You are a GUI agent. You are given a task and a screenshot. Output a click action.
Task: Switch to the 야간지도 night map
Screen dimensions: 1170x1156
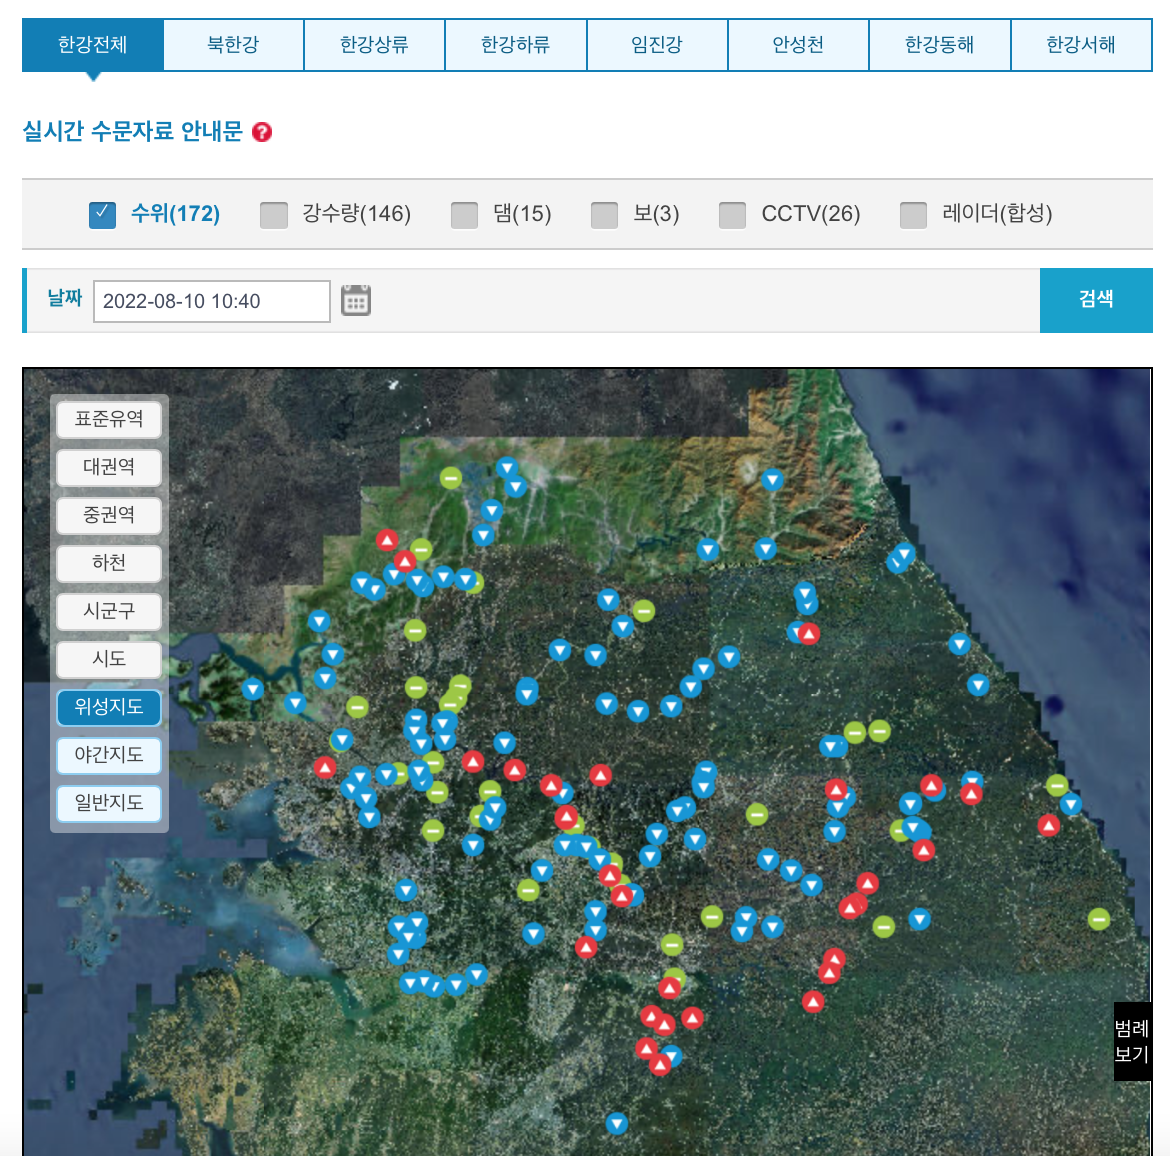(x=109, y=755)
